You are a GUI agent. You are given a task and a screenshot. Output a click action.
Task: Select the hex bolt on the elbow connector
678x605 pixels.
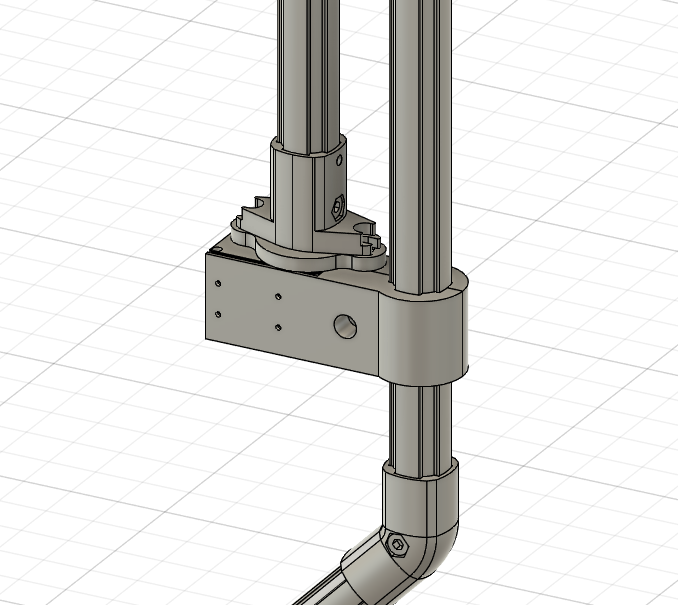point(398,546)
